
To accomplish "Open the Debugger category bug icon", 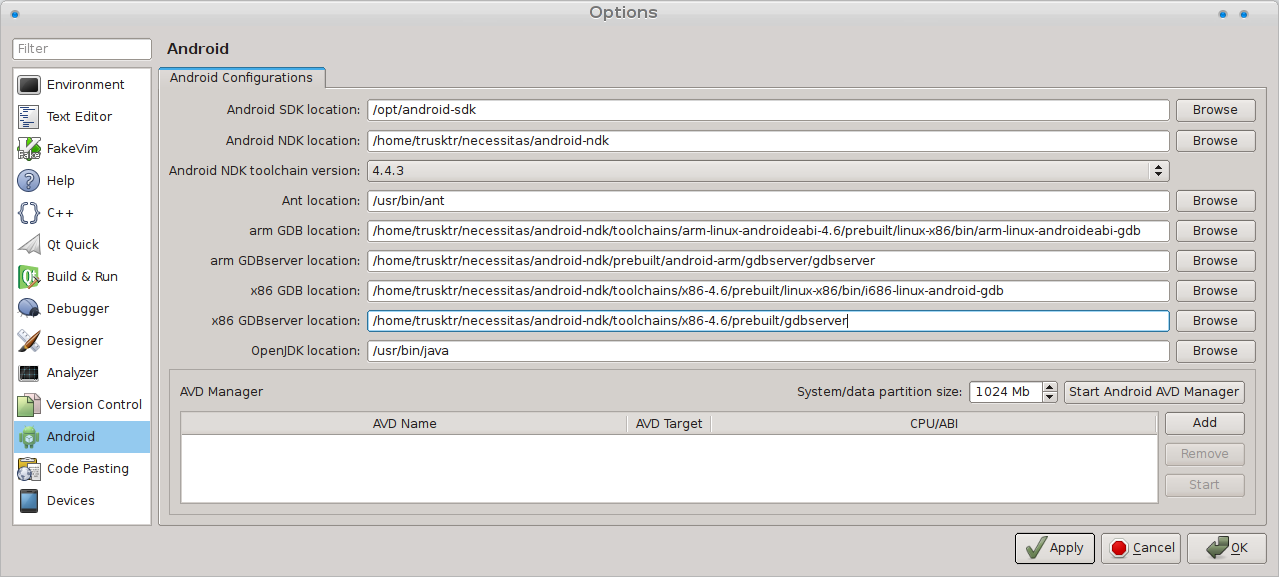I will click(29, 309).
